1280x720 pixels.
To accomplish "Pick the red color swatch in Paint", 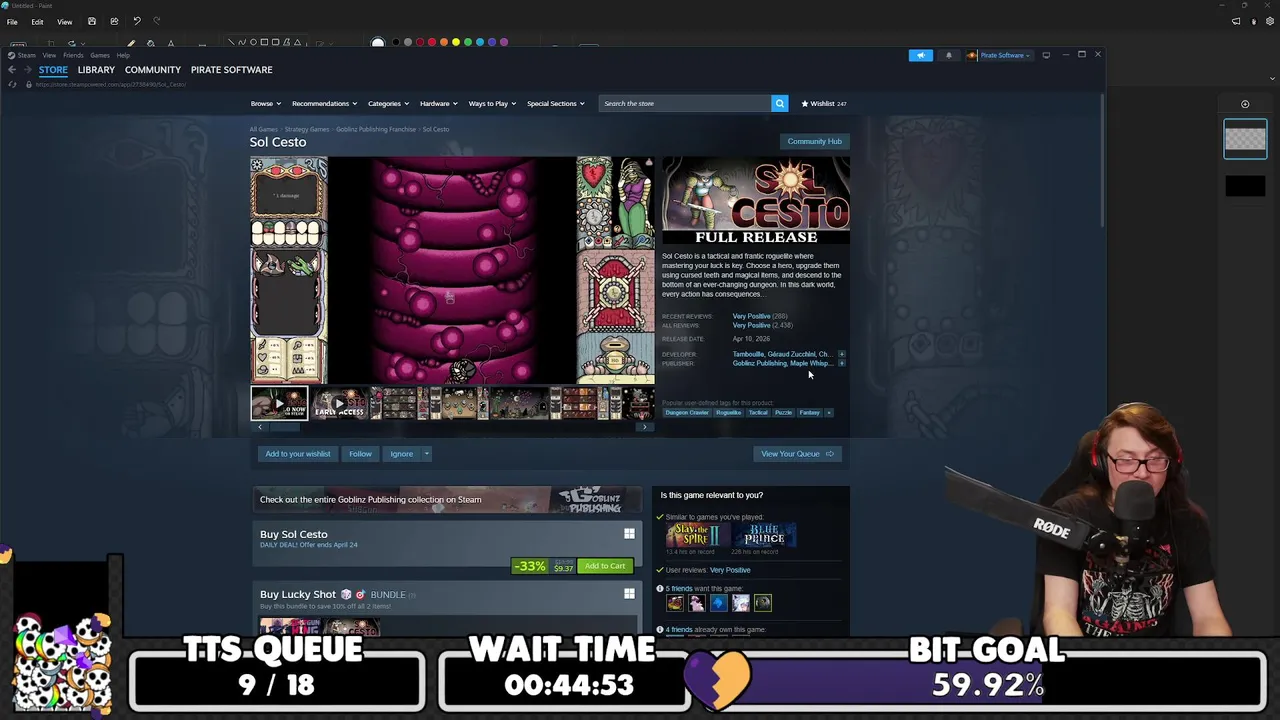I will (432, 43).
